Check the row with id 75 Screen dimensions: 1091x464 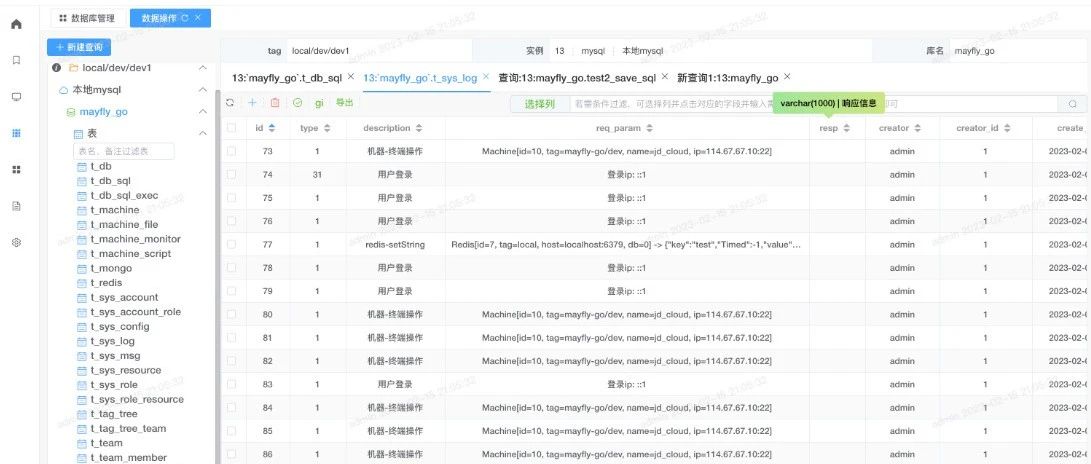pyautogui.click(x=232, y=198)
